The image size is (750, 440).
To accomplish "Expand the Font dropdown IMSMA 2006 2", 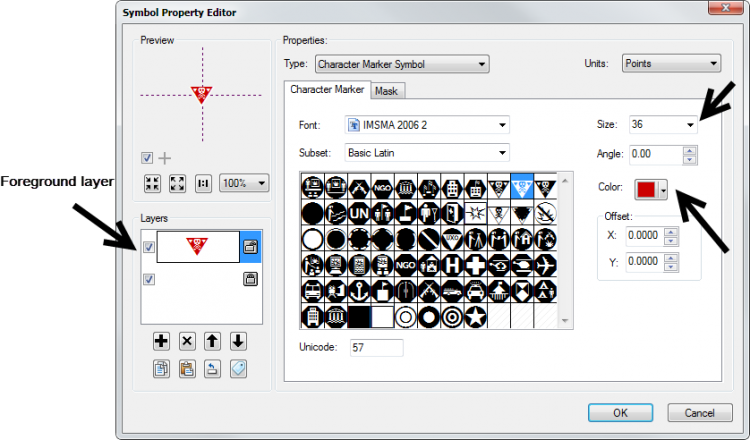I will coord(427,125).
